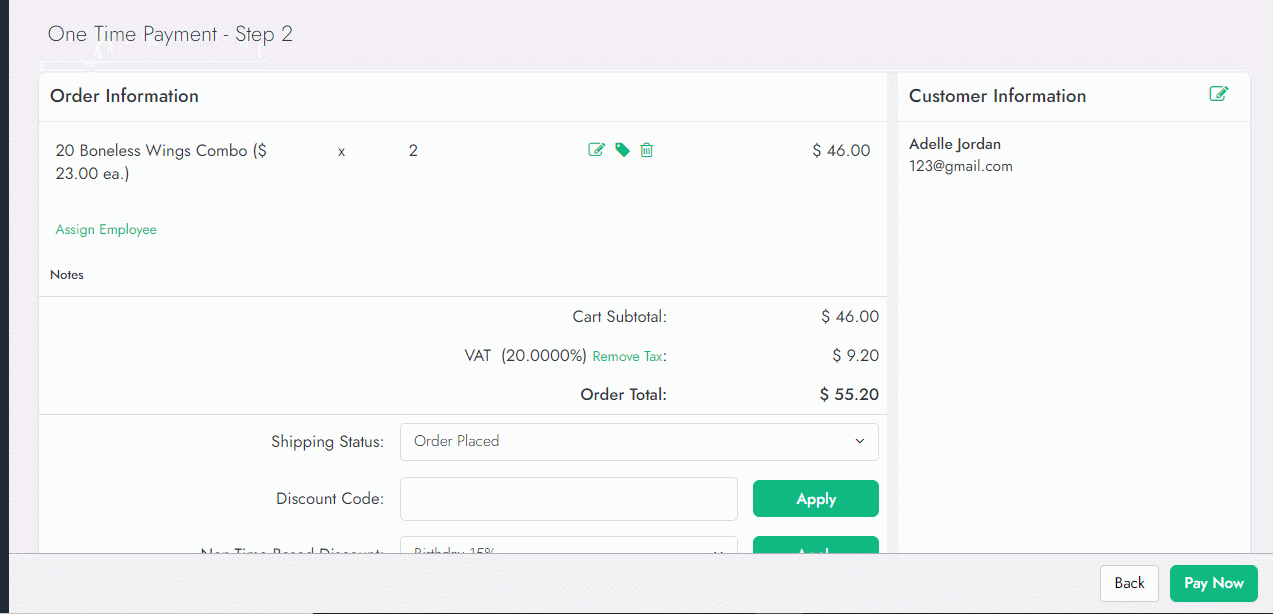This screenshot has width=1273, height=614.
Task: Expand the Non Time Based Discount dropdown
Action: click(x=568, y=548)
